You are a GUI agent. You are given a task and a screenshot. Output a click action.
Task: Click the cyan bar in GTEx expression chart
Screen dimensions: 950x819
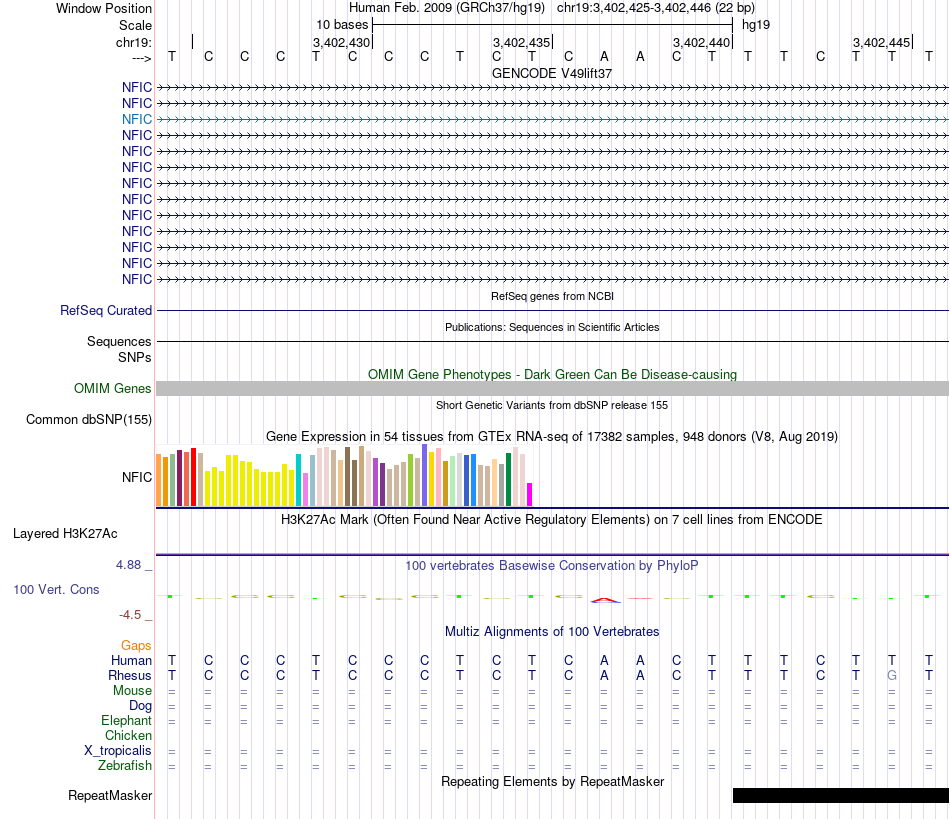[x=298, y=480]
